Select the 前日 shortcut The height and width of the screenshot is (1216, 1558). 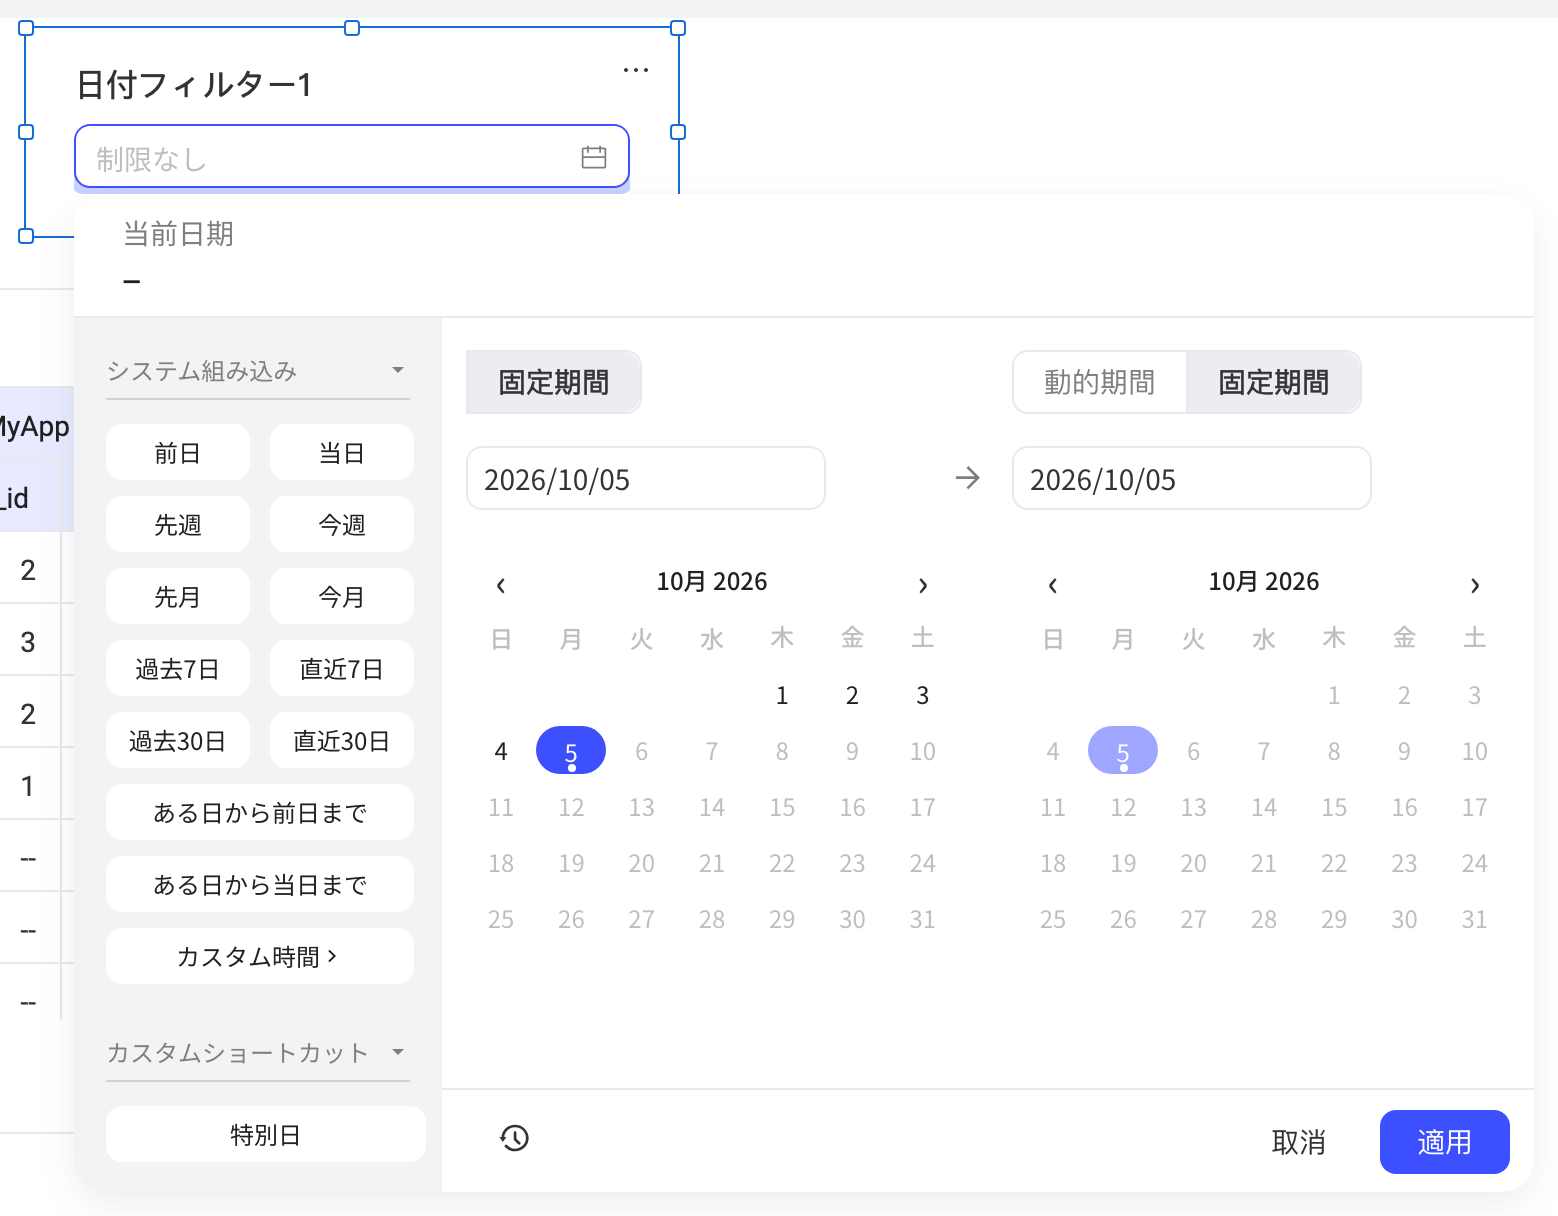pyautogui.click(x=178, y=453)
